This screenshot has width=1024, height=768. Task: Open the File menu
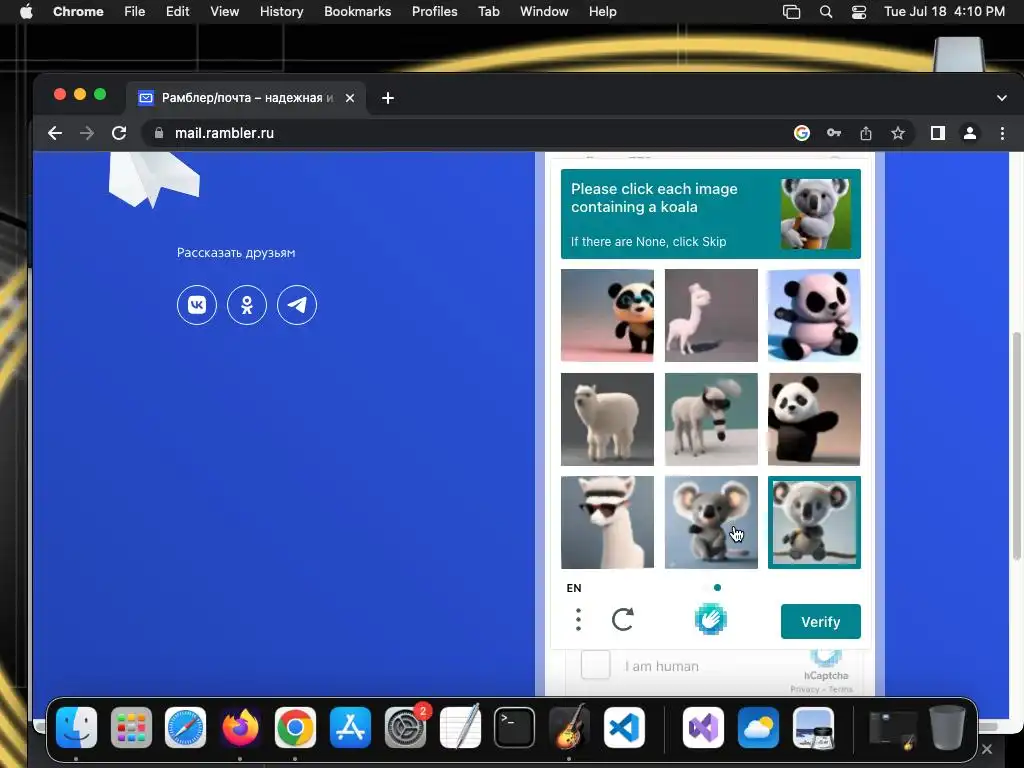click(135, 12)
